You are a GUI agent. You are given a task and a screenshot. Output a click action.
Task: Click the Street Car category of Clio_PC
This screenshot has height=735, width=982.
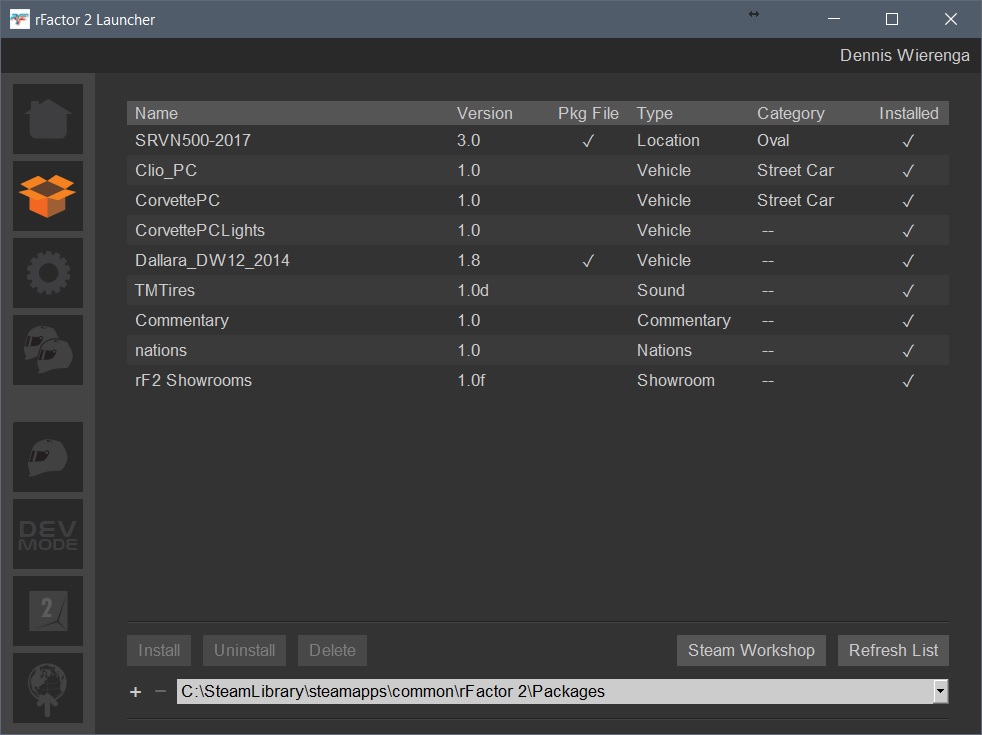coord(795,170)
